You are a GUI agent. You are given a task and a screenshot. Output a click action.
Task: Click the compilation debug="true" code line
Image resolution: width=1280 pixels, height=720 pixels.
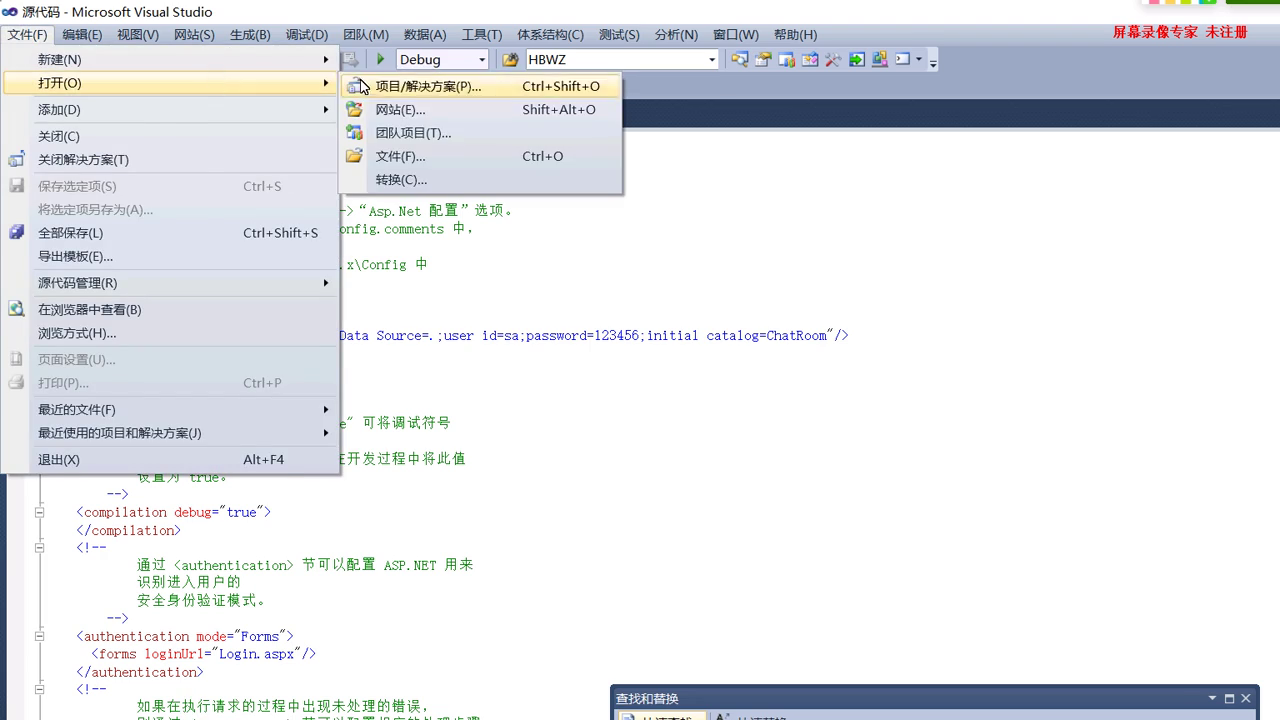pyautogui.click(x=174, y=512)
